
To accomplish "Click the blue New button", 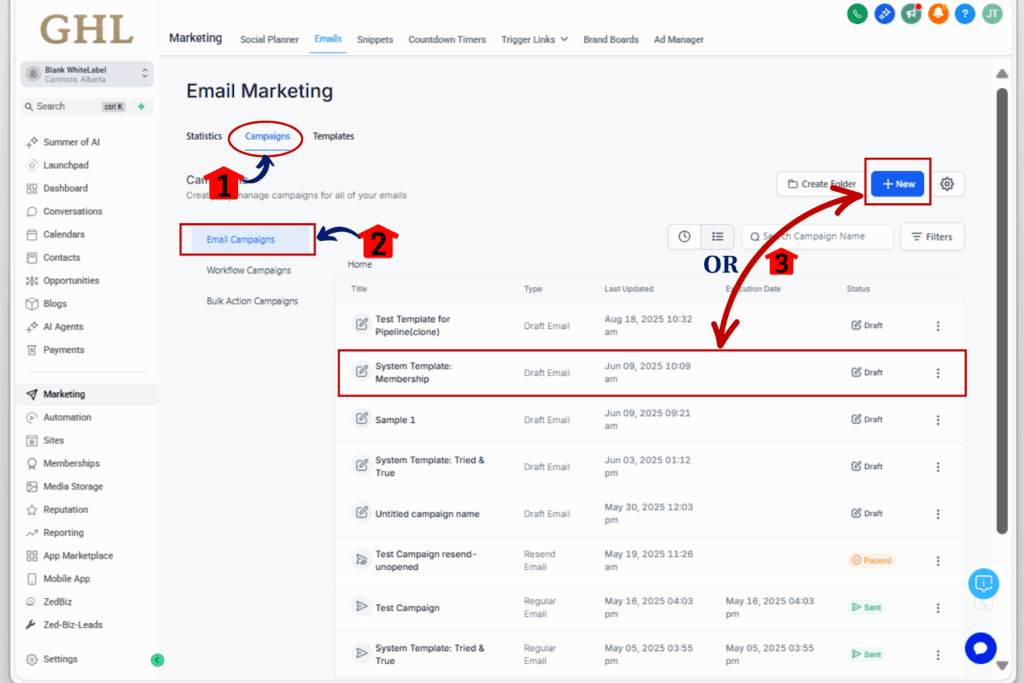I will pyautogui.click(x=897, y=184).
